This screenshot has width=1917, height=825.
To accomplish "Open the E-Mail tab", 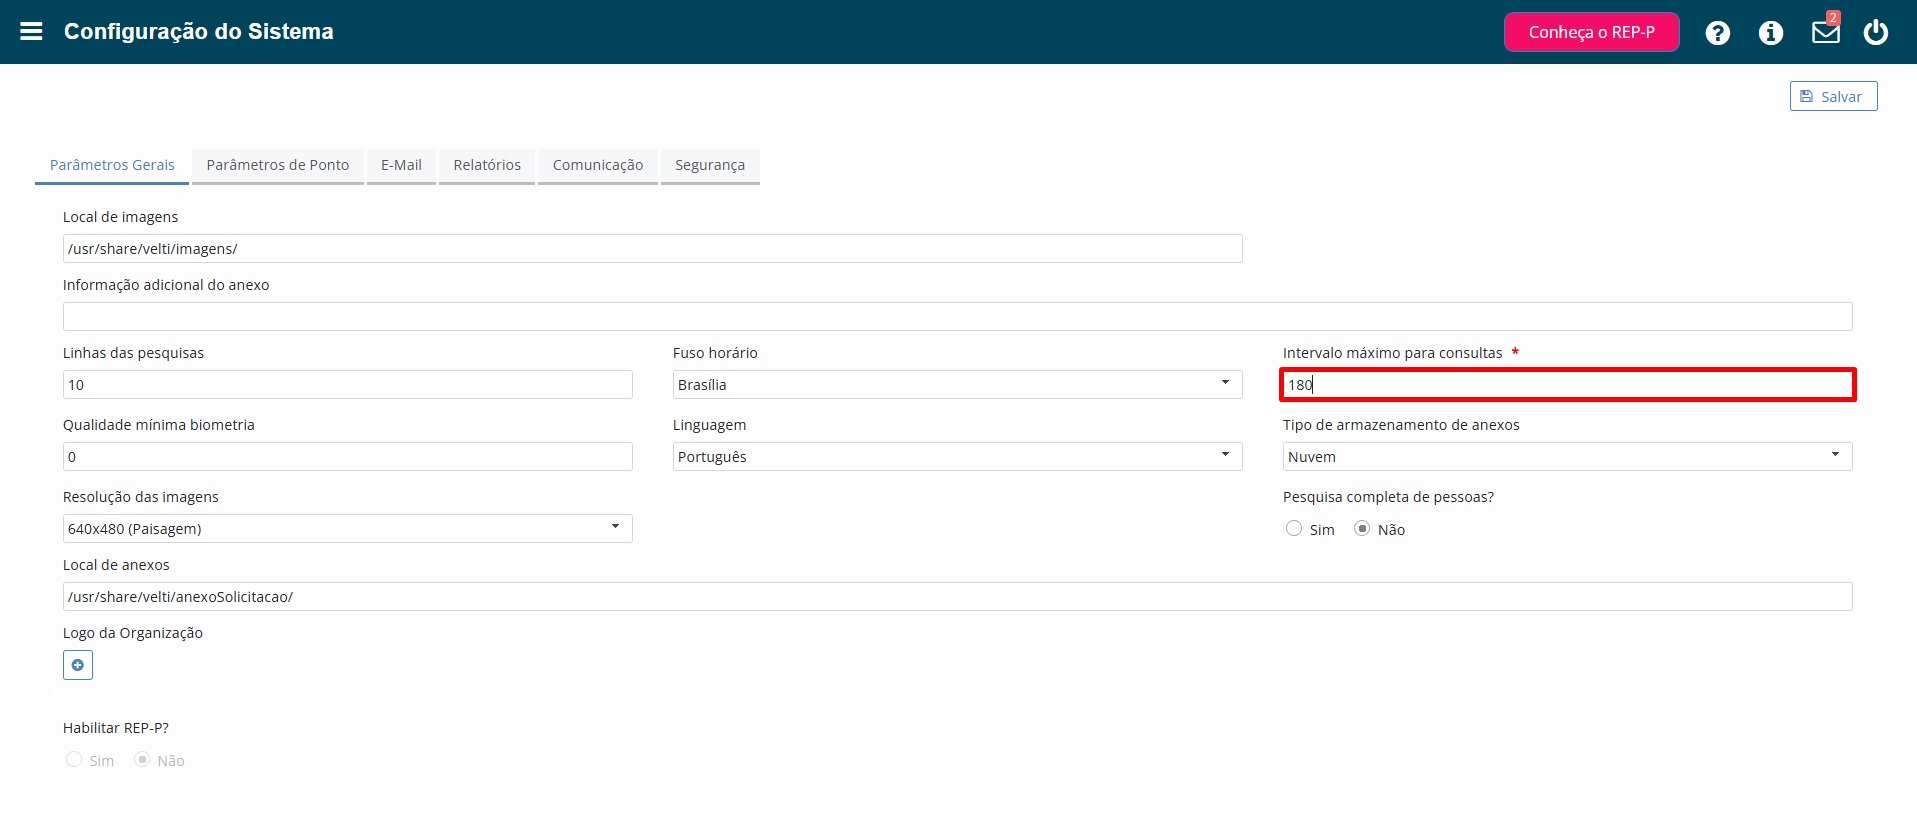I will pos(401,166).
